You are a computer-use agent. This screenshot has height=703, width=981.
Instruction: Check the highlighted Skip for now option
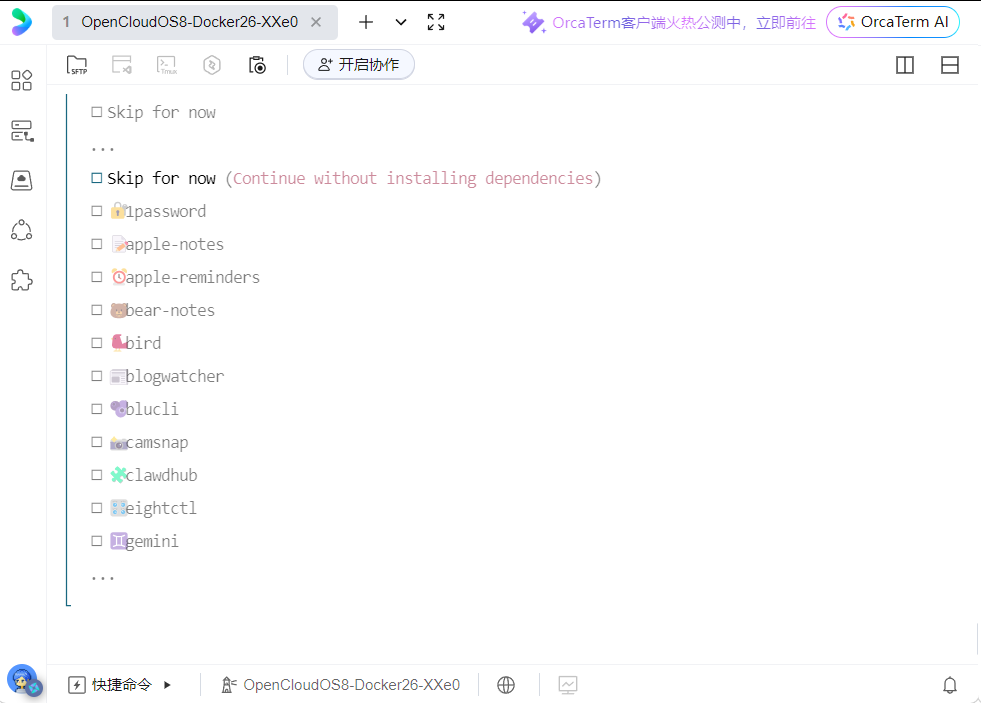[x=96, y=178]
